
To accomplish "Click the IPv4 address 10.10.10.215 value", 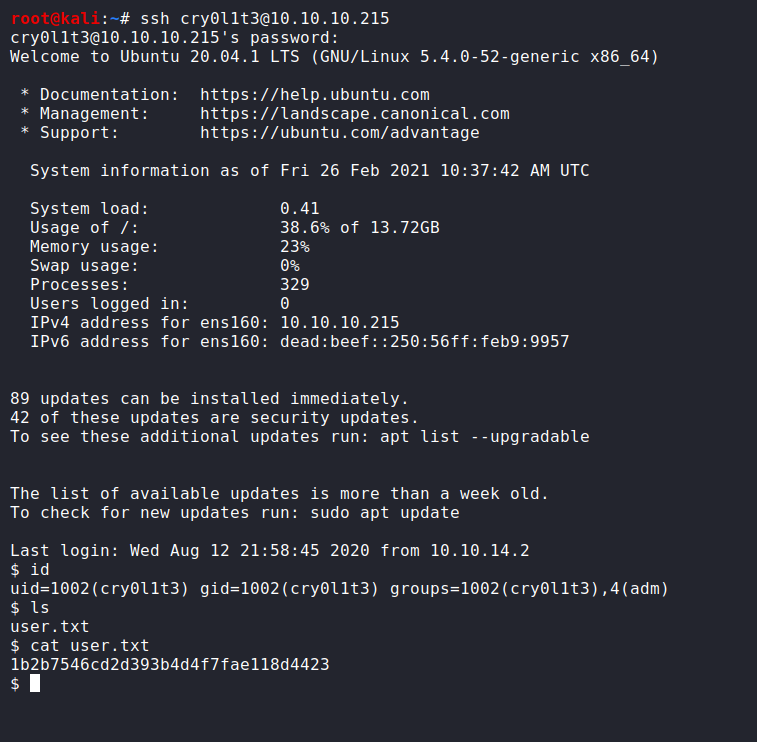I will 339,323.
